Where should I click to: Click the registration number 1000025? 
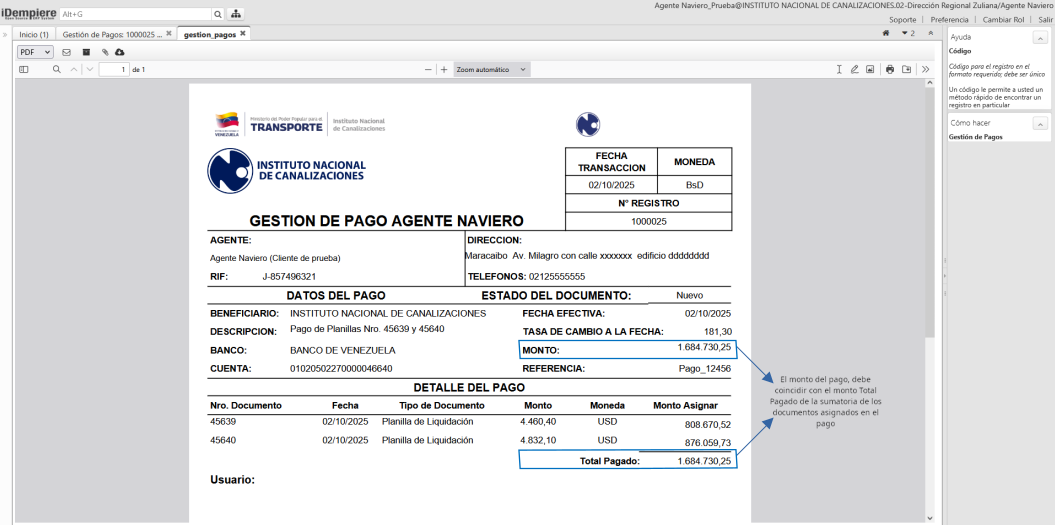tap(649, 221)
